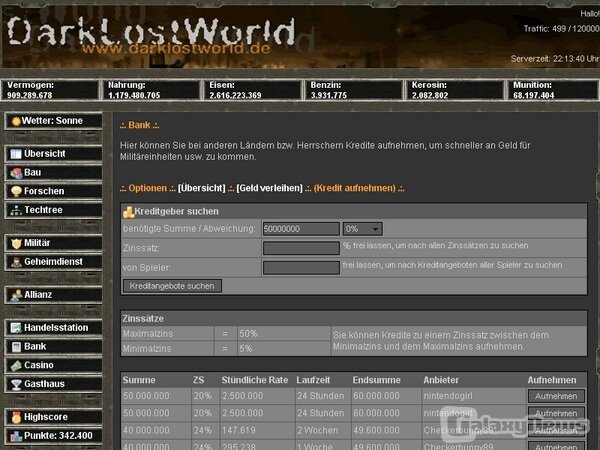
Task: Open the Highscore menu entry
Action: pos(54,417)
